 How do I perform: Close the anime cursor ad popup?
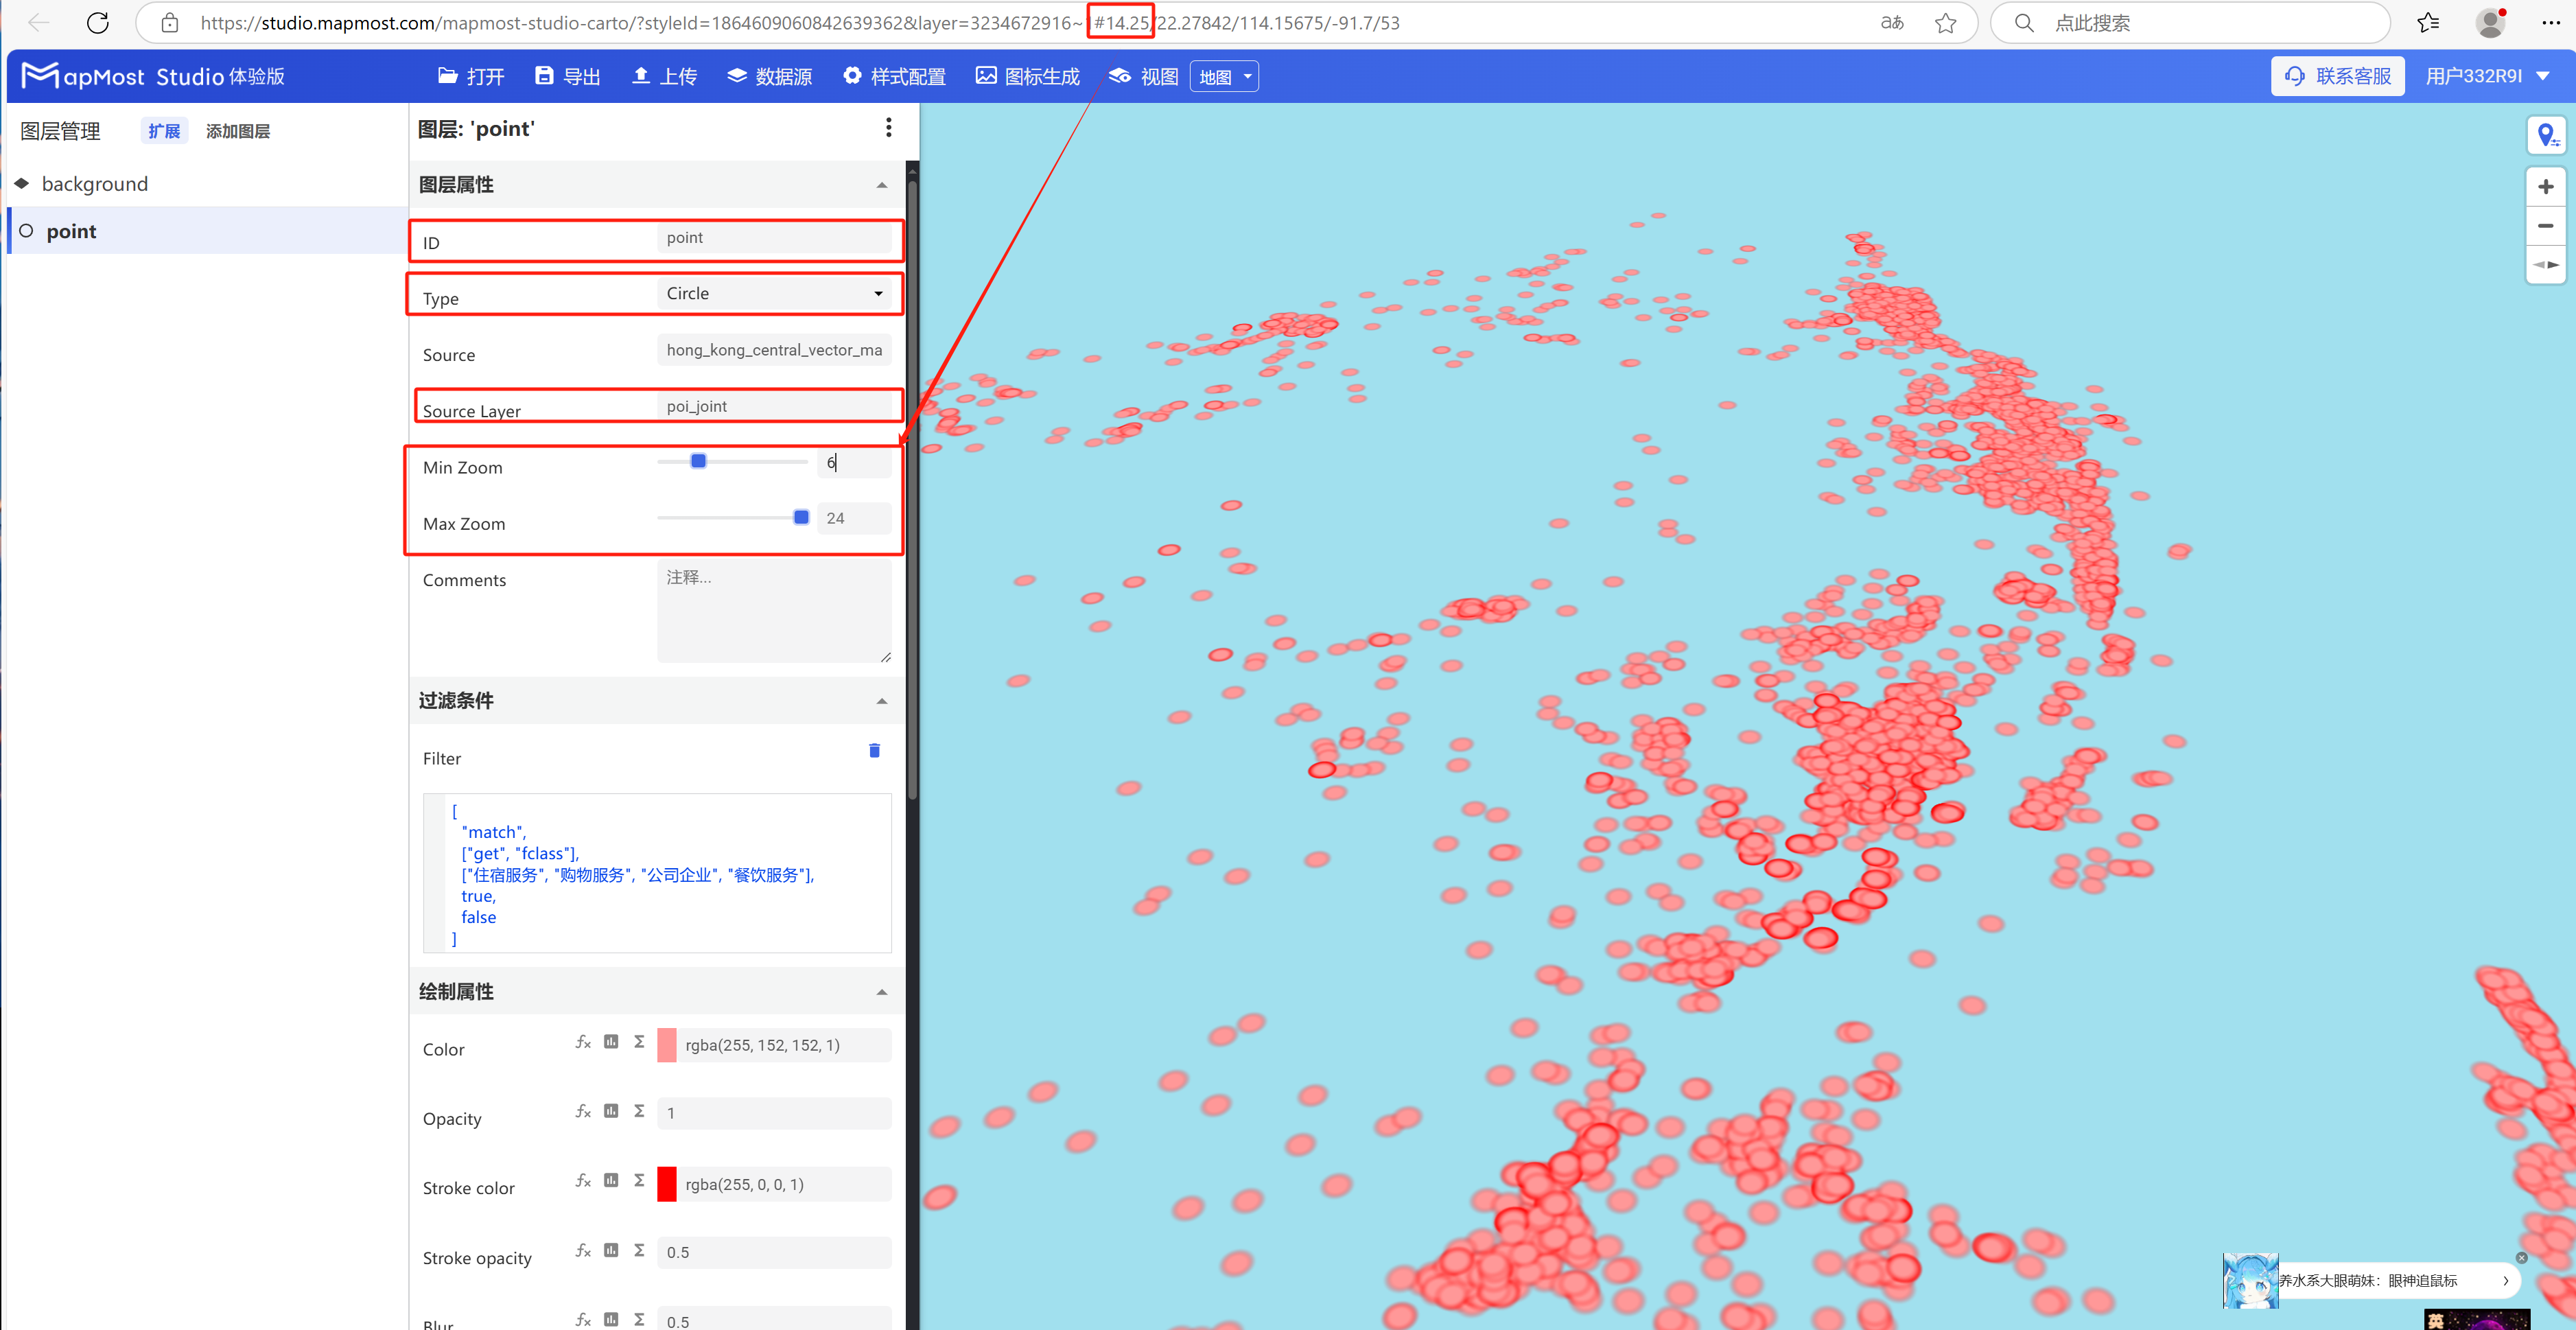tap(2521, 1258)
